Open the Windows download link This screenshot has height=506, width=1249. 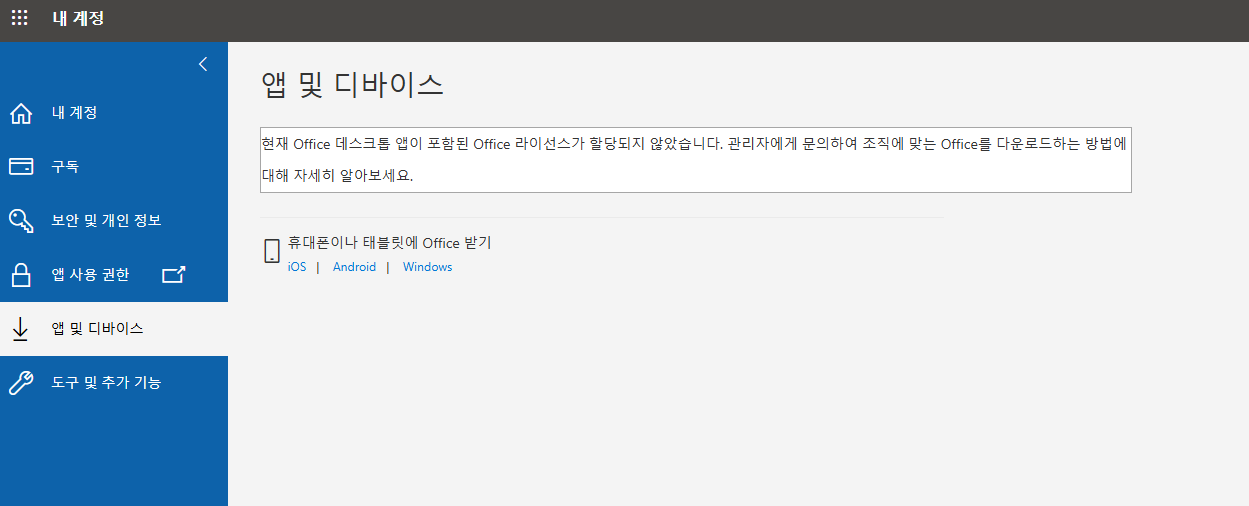(428, 267)
